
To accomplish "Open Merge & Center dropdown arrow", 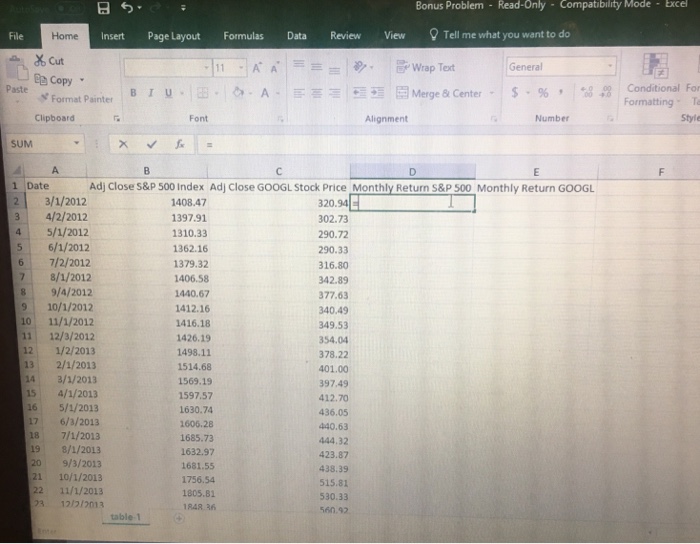I will point(492,93).
